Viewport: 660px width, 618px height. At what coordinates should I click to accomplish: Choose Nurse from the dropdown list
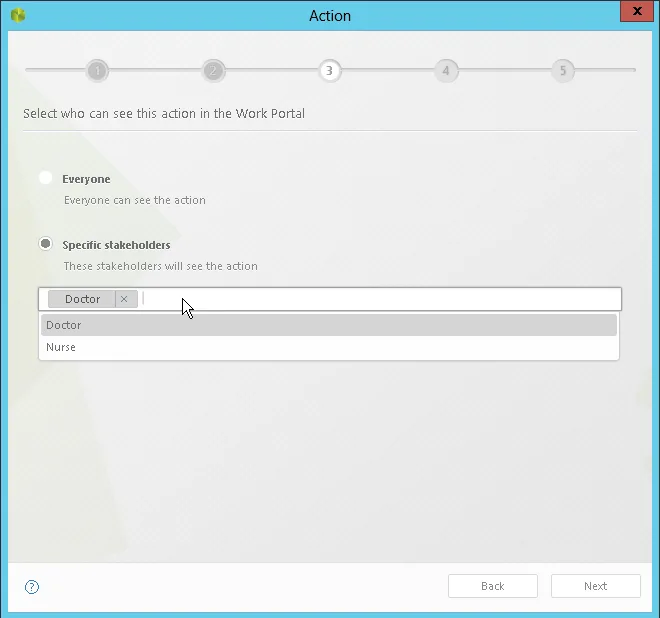pos(329,347)
